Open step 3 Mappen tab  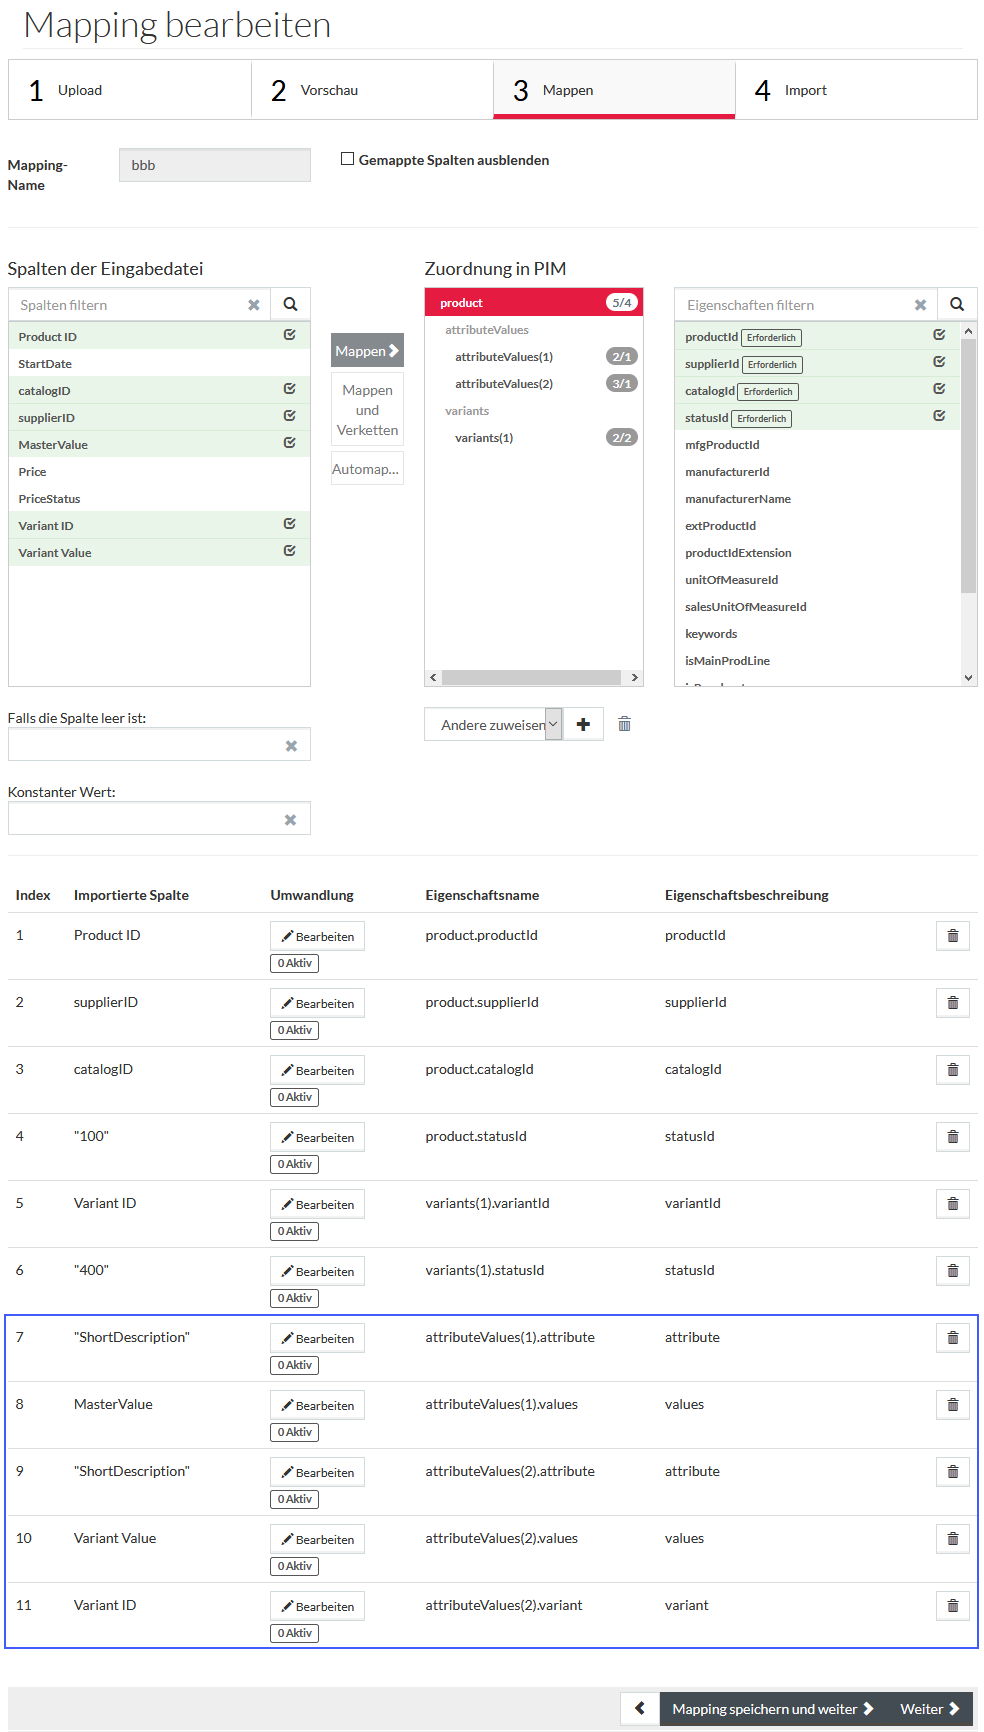pyautogui.click(x=614, y=90)
